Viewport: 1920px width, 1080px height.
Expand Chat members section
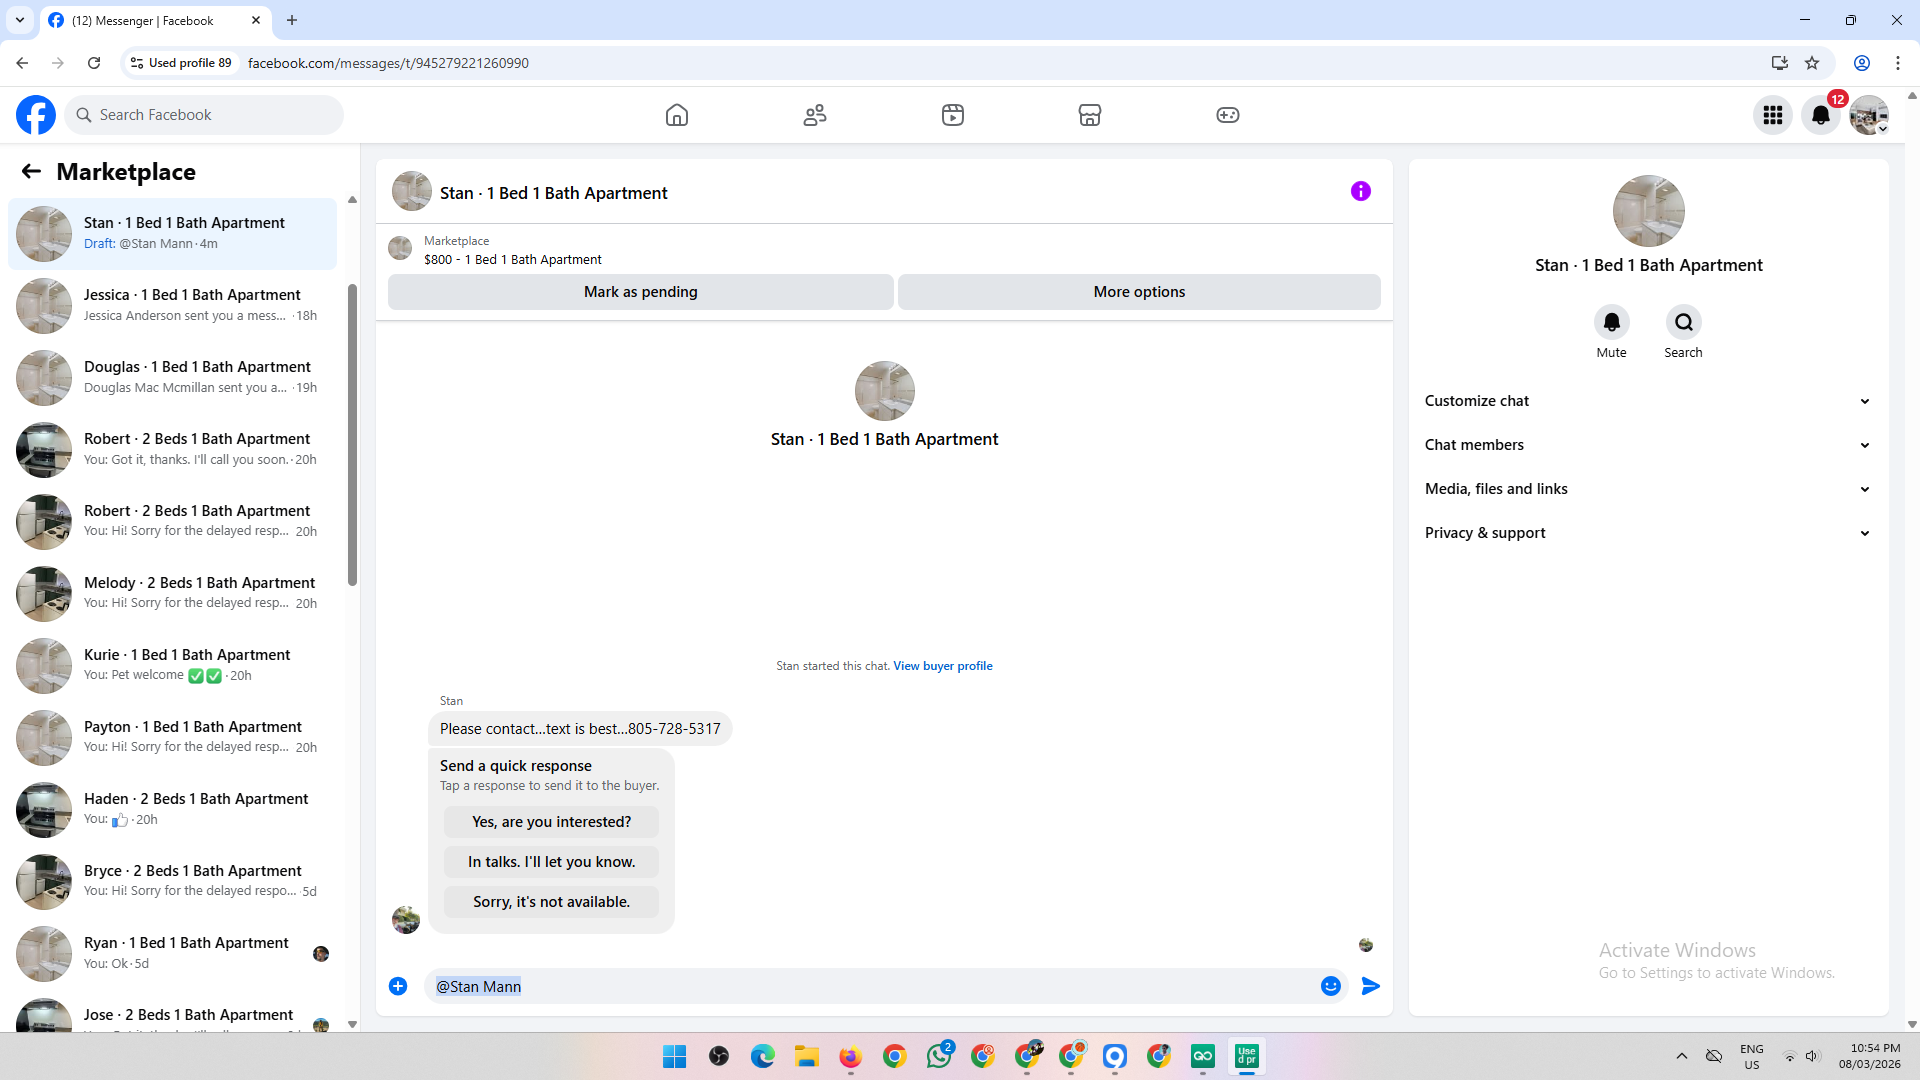(1648, 445)
